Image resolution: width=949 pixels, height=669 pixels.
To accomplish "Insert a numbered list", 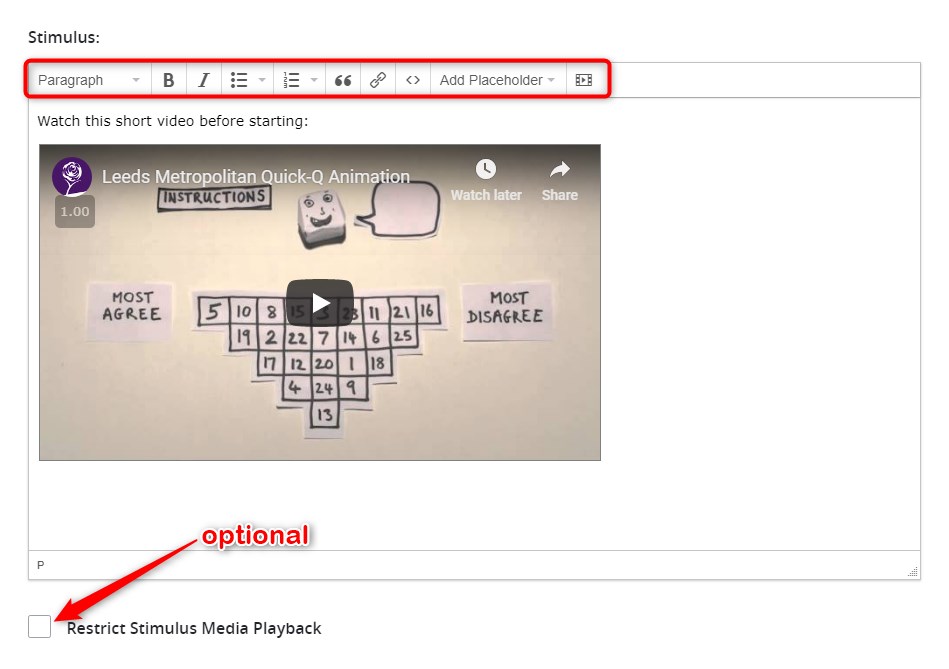I will coord(292,80).
